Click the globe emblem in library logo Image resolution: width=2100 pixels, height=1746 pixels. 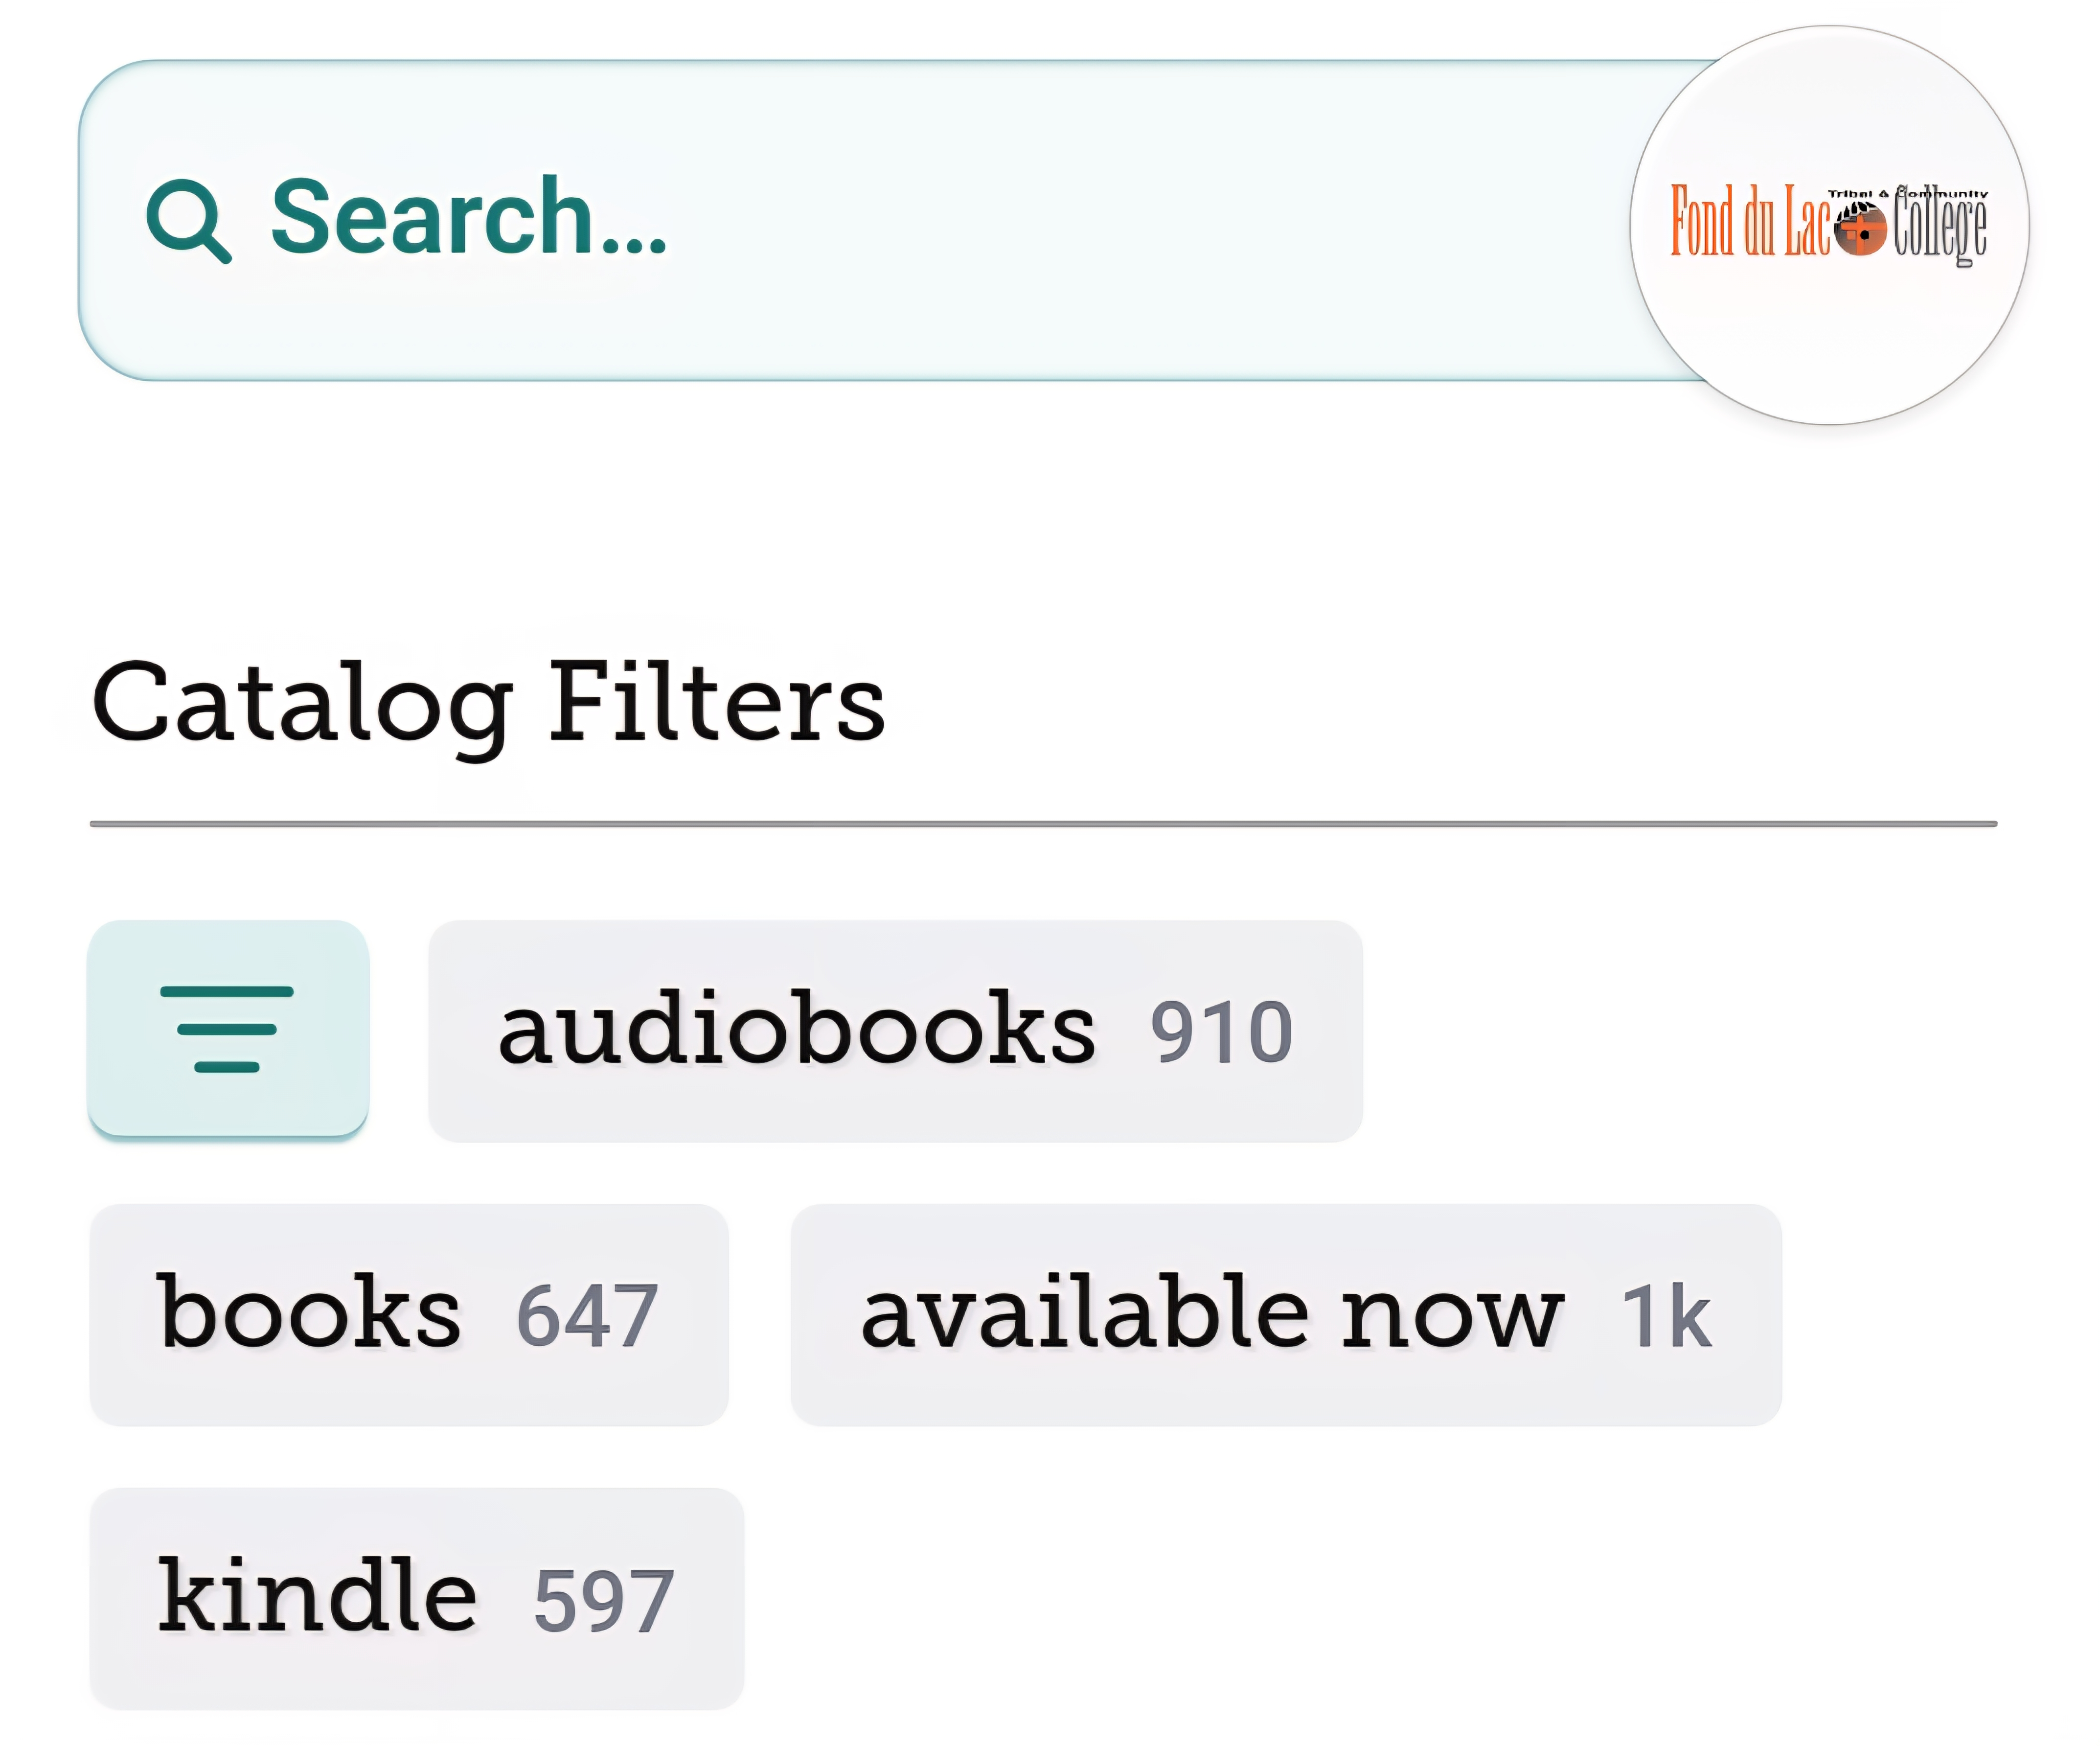coord(1859,228)
